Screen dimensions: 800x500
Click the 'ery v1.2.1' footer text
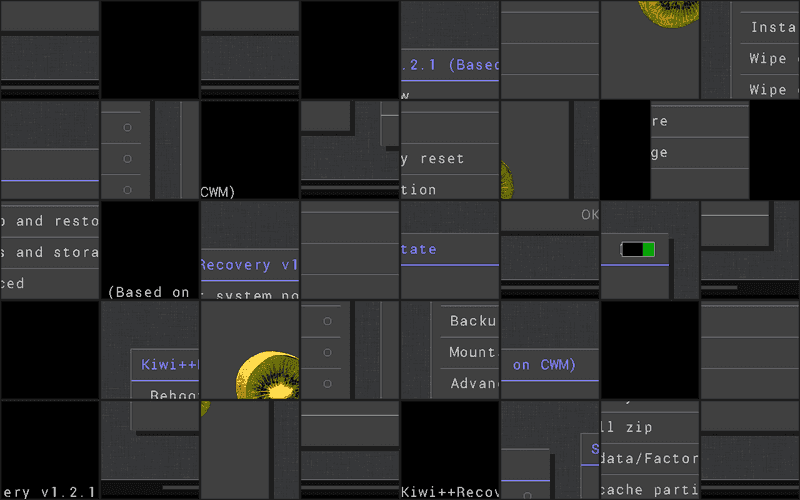49,492
